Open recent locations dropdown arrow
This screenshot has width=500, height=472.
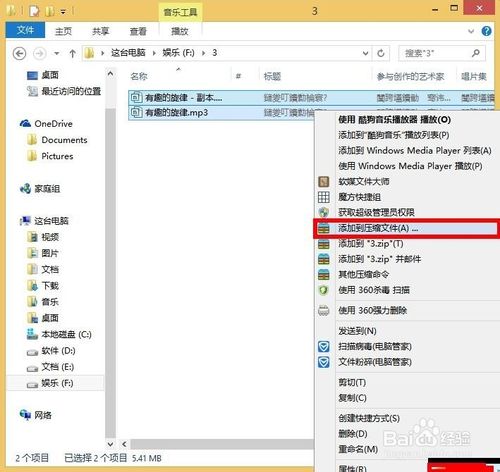57,53
